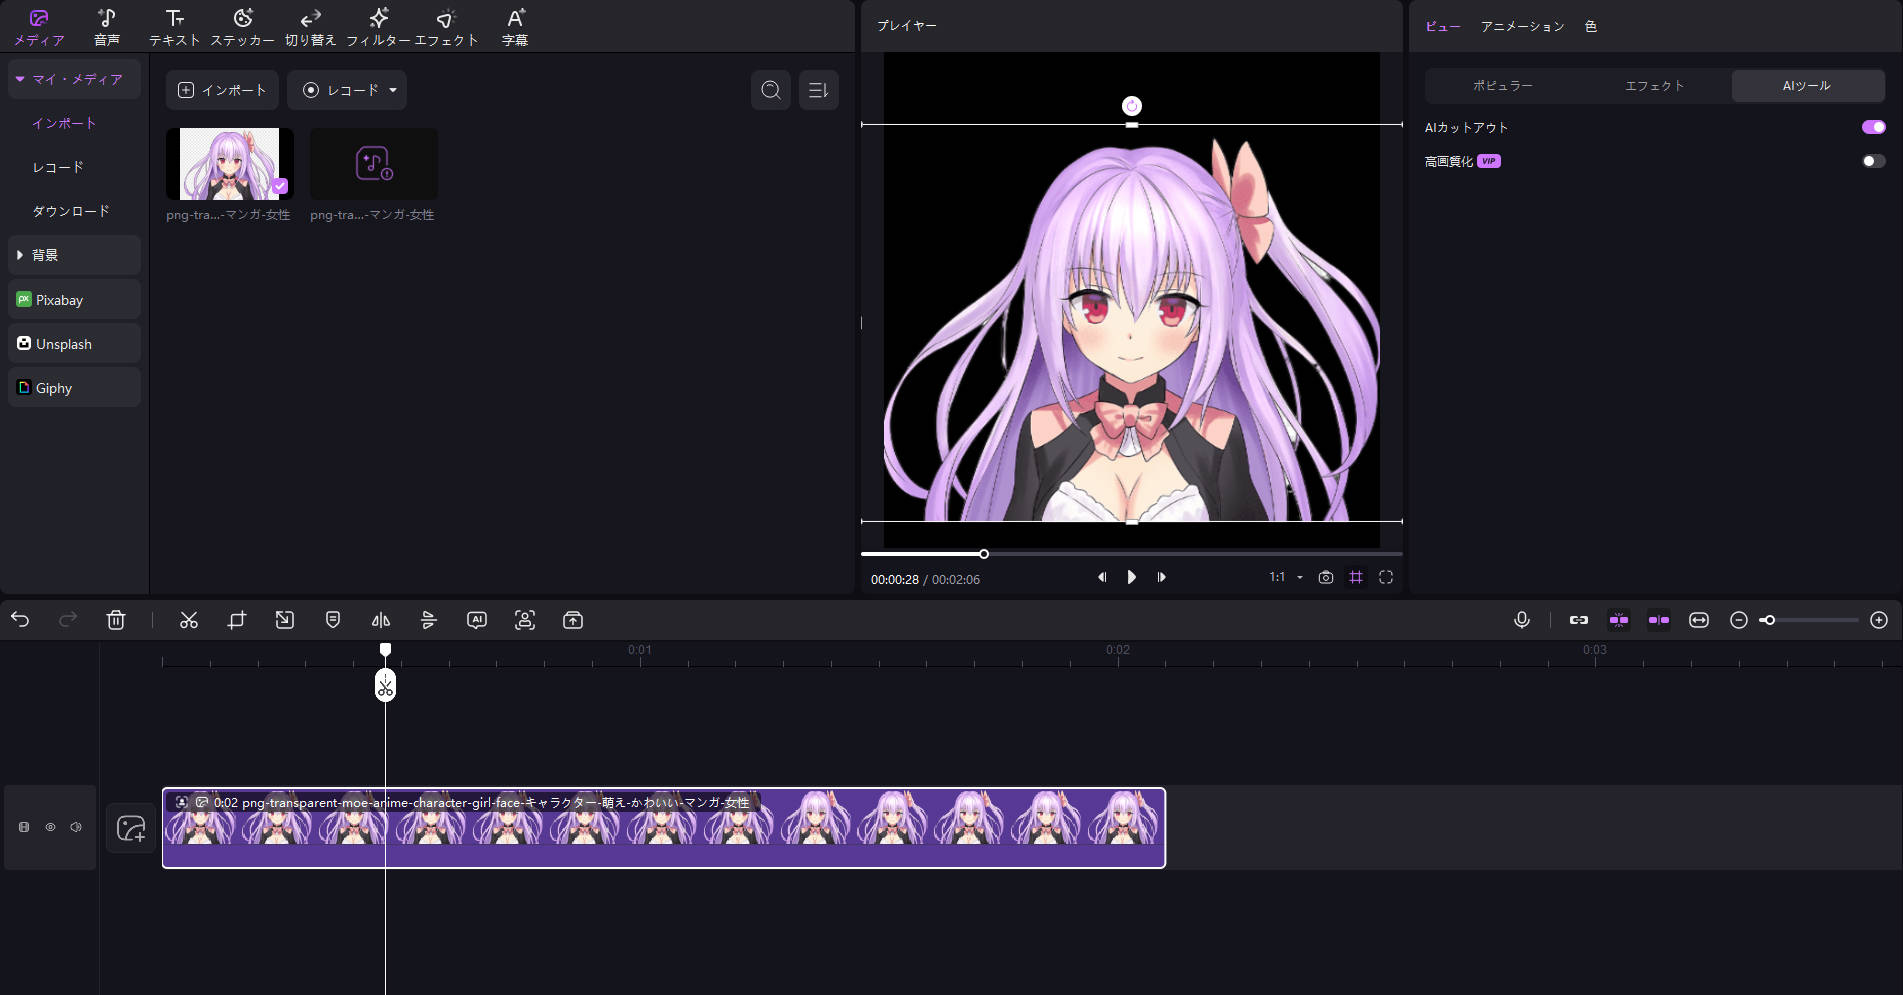Click the microphone voiceover icon
The height and width of the screenshot is (995, 1903).
[x=1521, y=620]
